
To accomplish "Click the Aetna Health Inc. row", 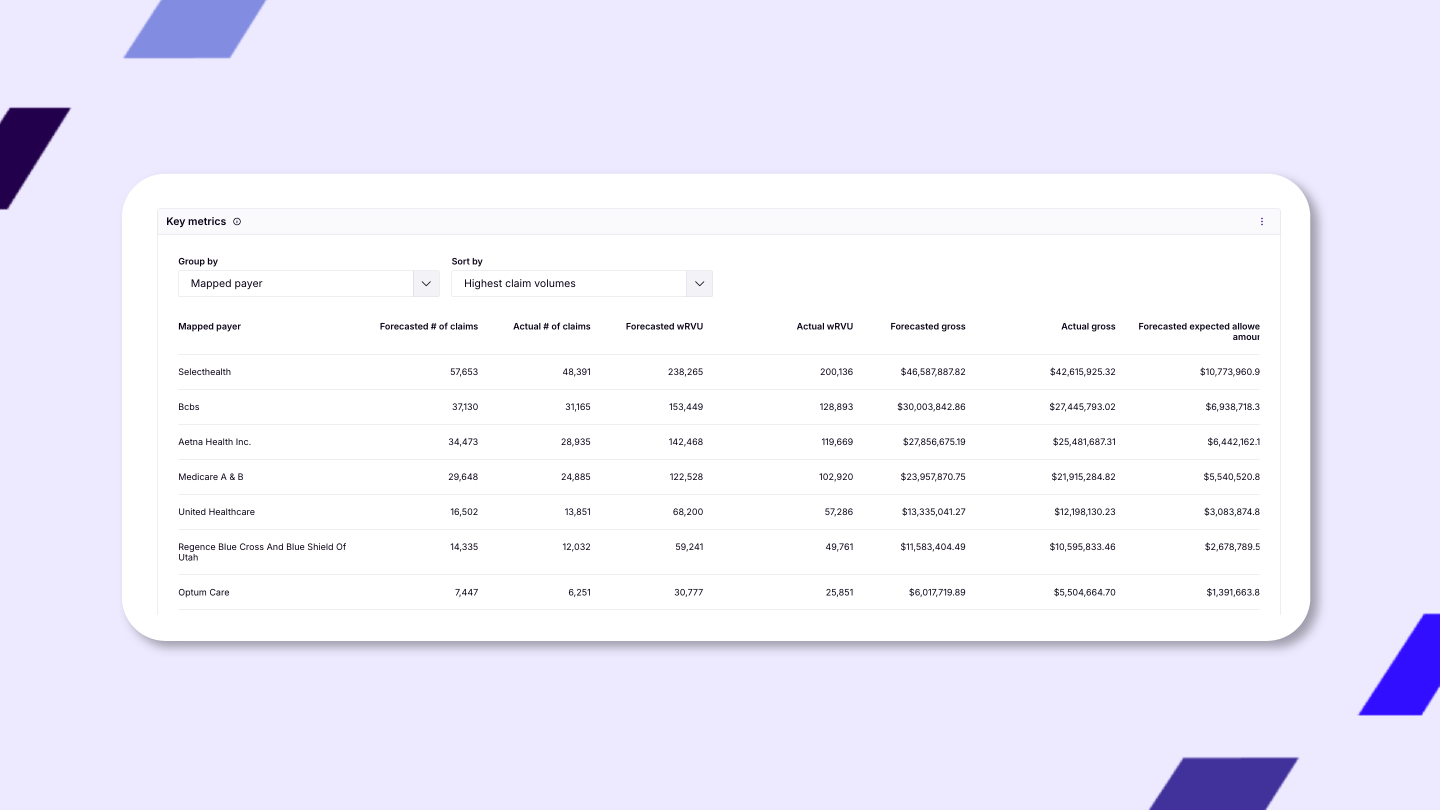I will tap(214, 442).
